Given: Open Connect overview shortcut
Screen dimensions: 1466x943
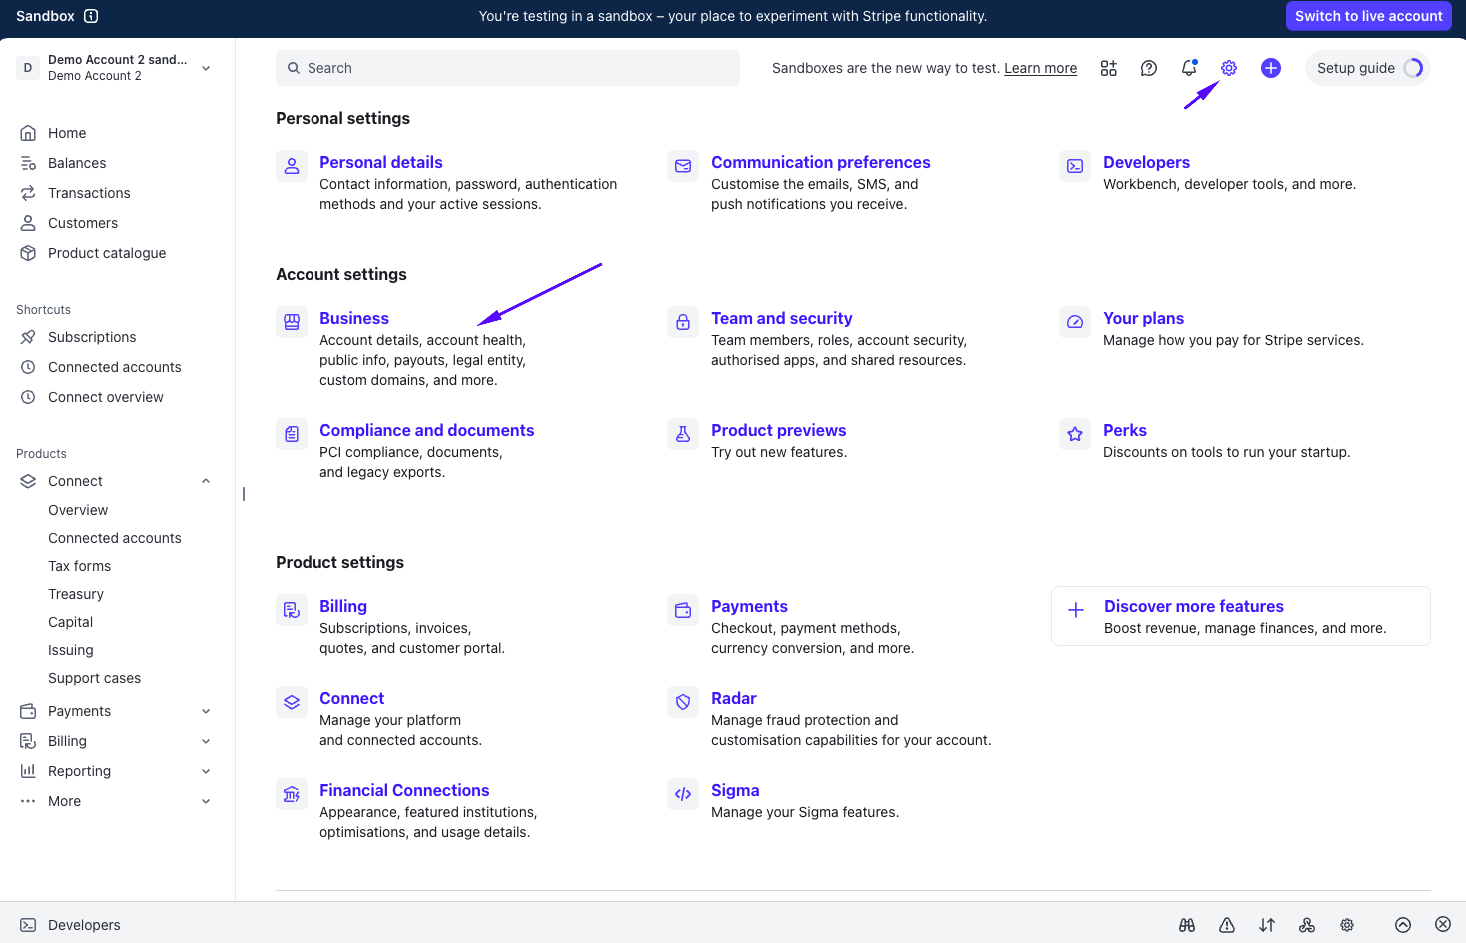Looking at the screenshot, I should (x=106, y=397).
